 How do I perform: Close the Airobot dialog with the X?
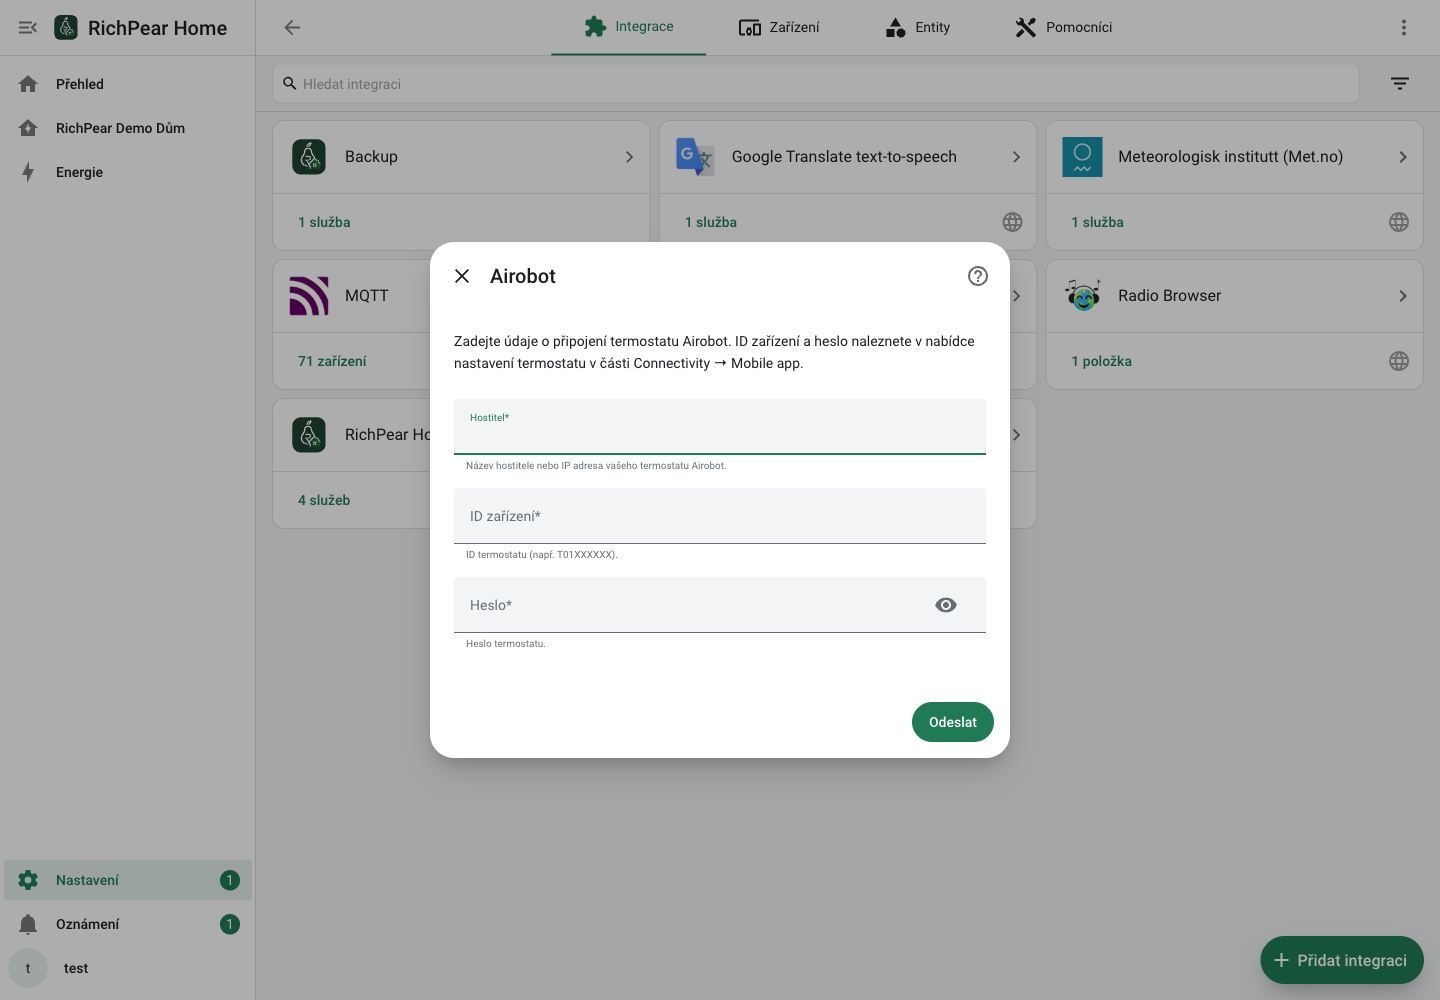(462, 276)
